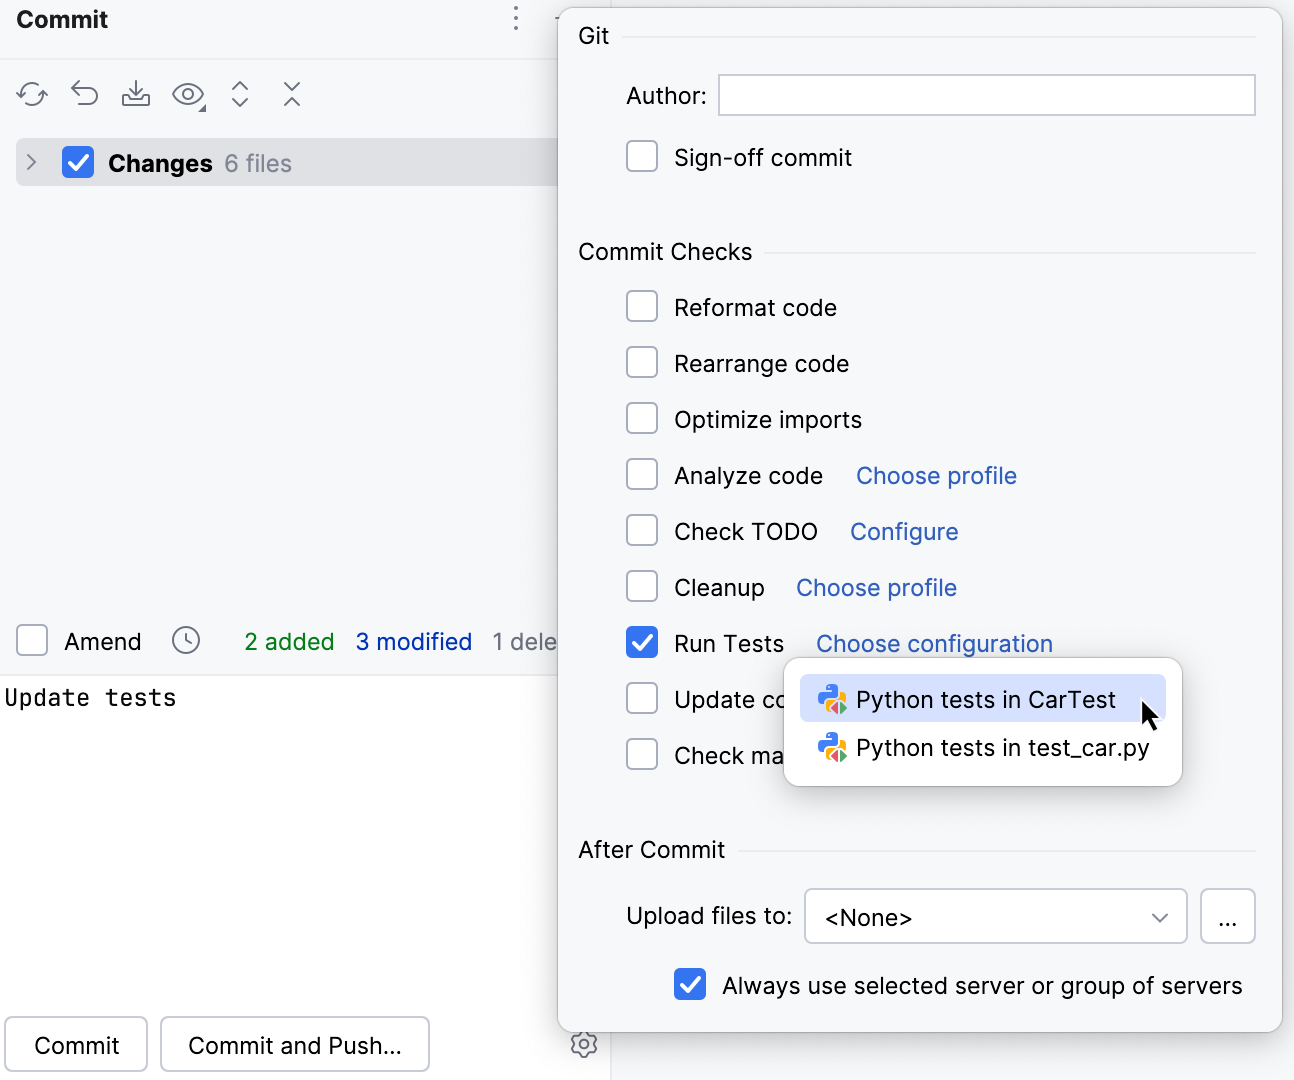
Task: Select Python tests in CarTest configuration
Action: click(x=983, y=699)
